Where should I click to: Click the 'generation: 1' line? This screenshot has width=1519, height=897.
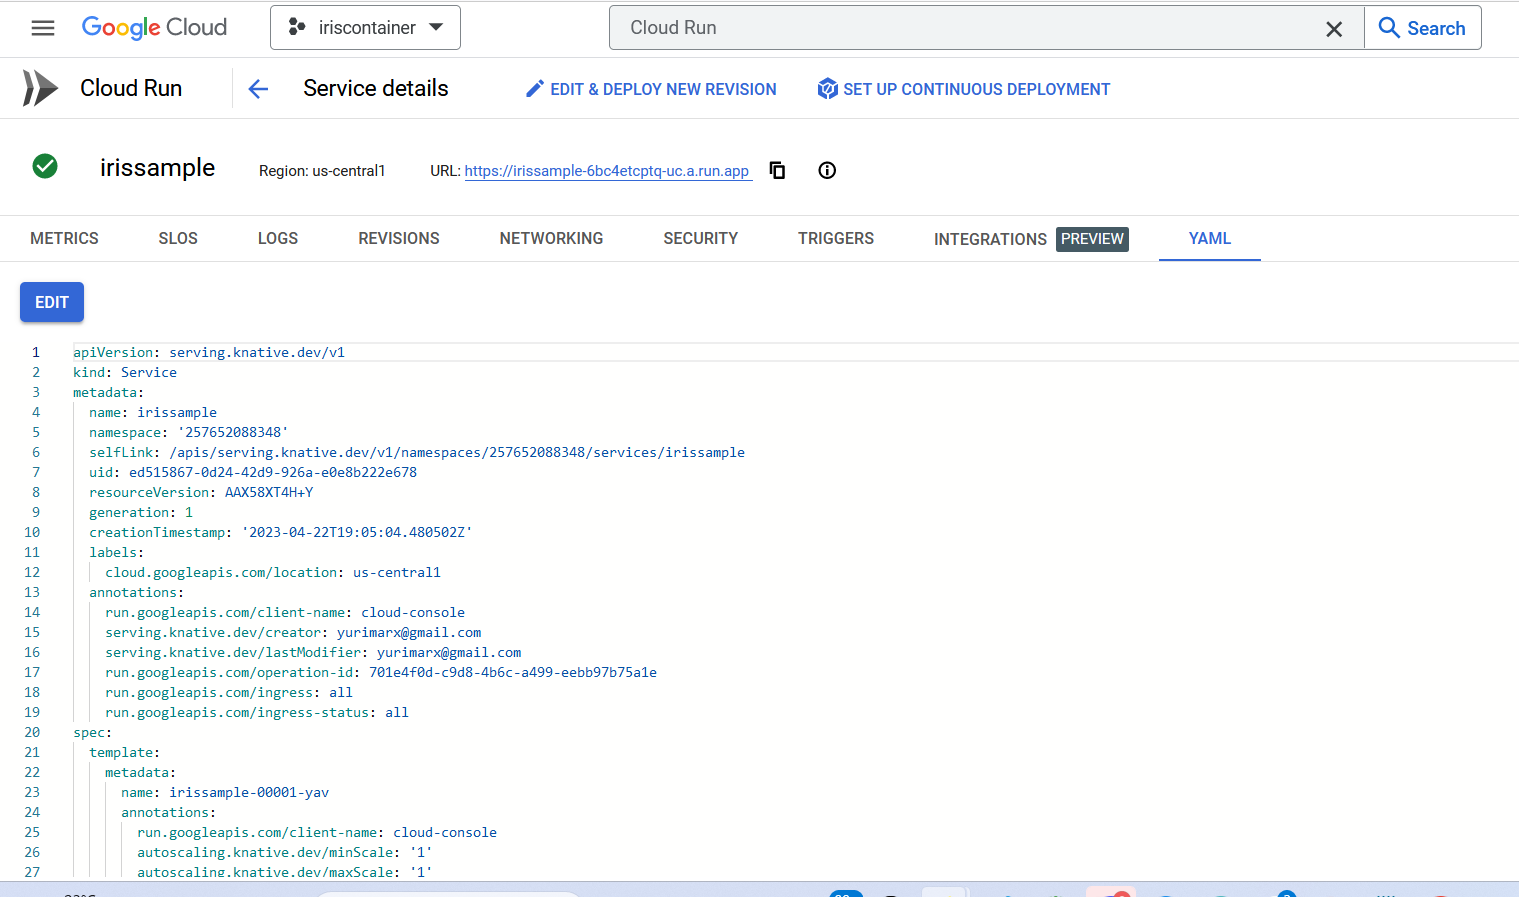point(141,512)
